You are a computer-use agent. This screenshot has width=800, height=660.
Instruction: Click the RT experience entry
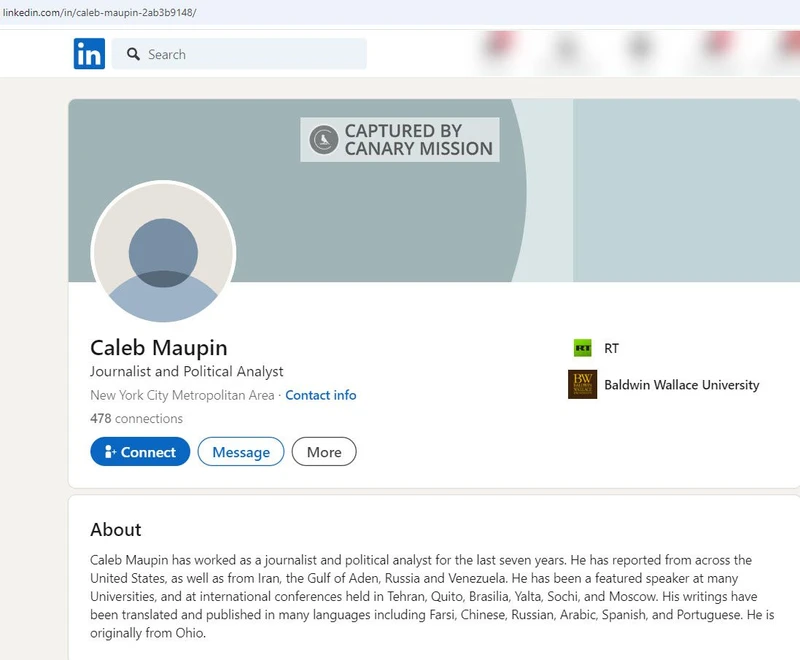pos(610,347)
